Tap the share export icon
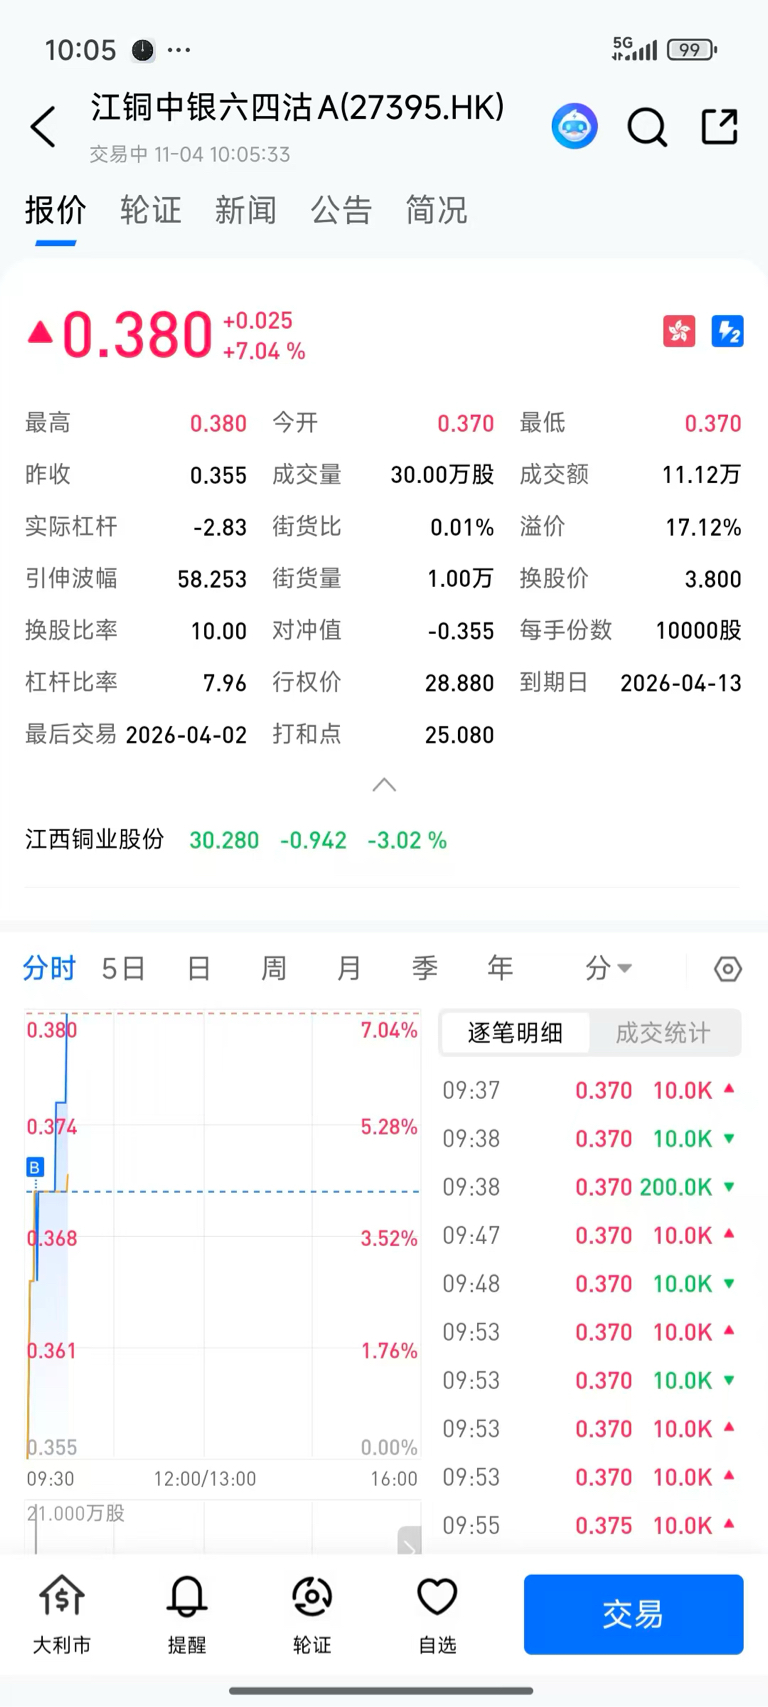Image resolution: width=768 pixels, height=1707 pixels. click(720, 127)
